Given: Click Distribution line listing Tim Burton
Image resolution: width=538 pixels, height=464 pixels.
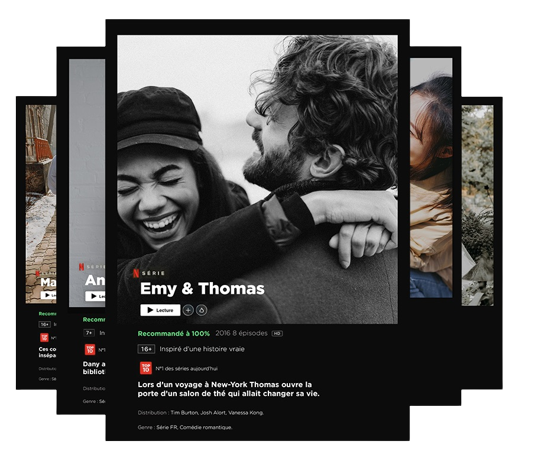Looking at the screenshot, I should pos(201,413).
